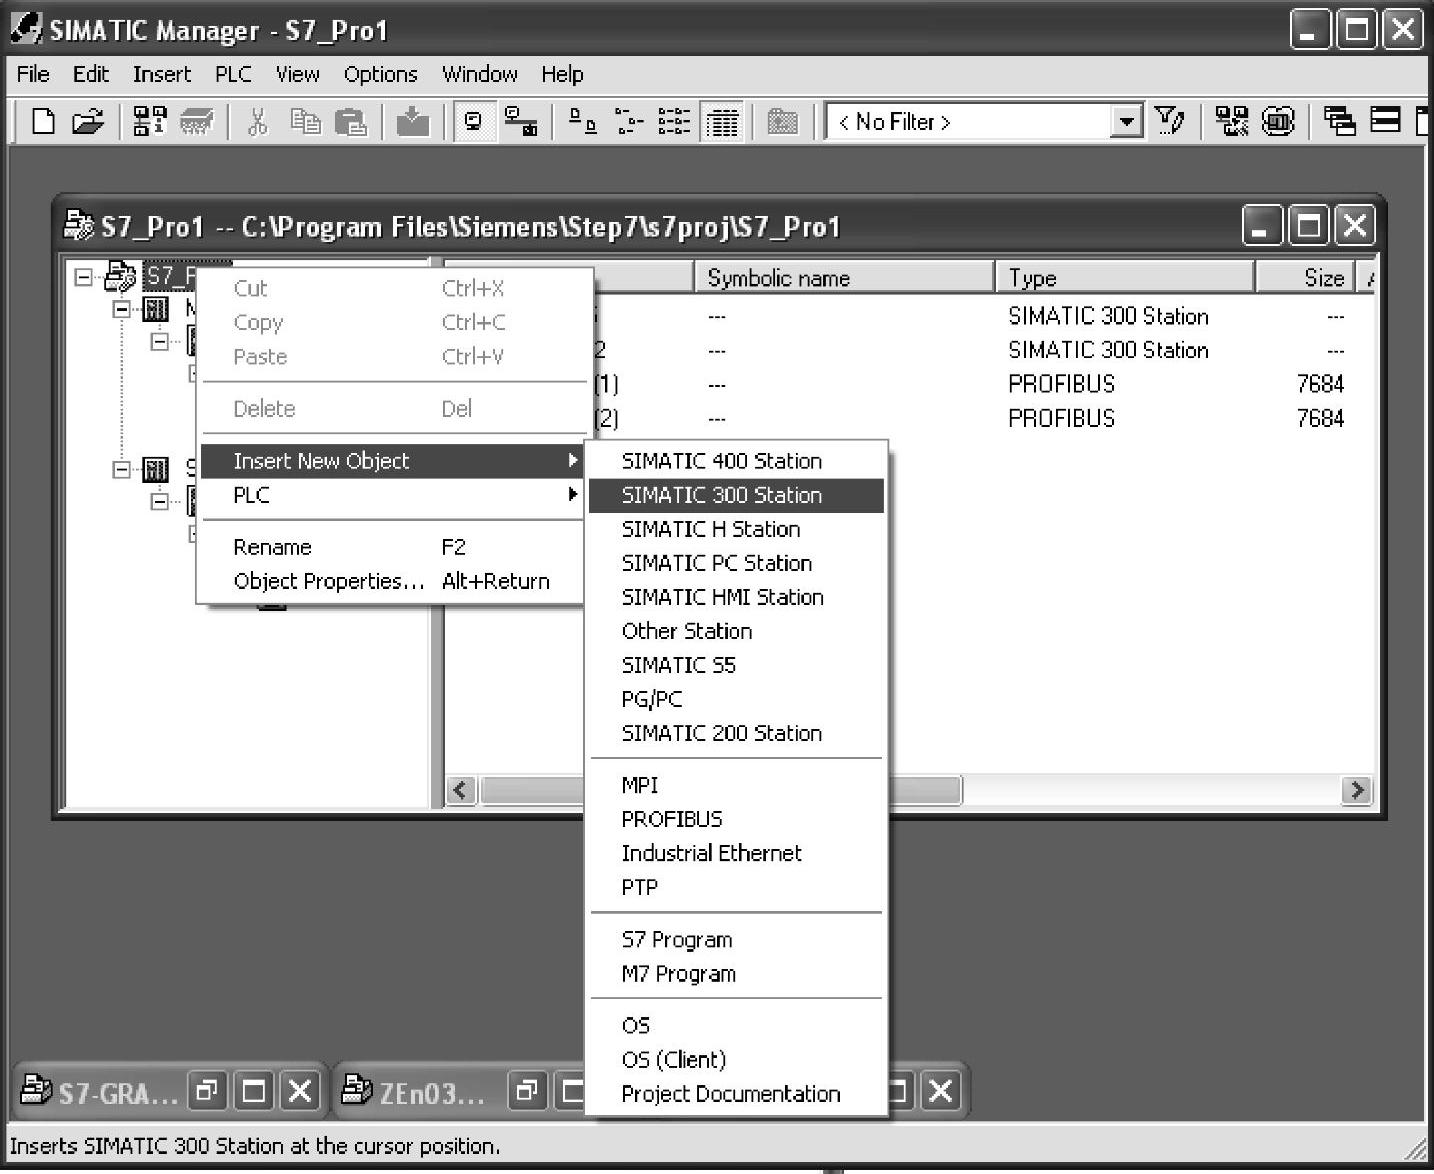The height and width of the screenshot is (1174, 1434).
Task: Insert an Industrial Ethernet subnet
Action: (x=736, y=853)
